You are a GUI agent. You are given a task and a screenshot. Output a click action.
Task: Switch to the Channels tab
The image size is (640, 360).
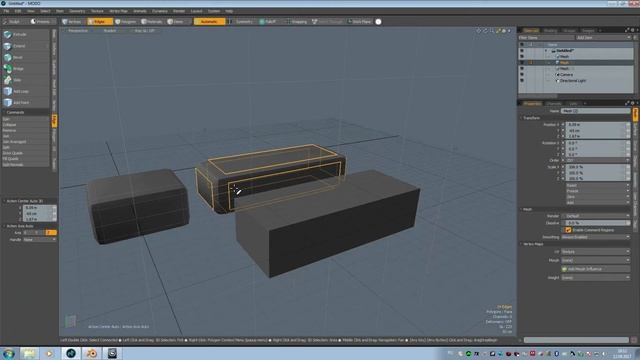[x=554, y=104]
